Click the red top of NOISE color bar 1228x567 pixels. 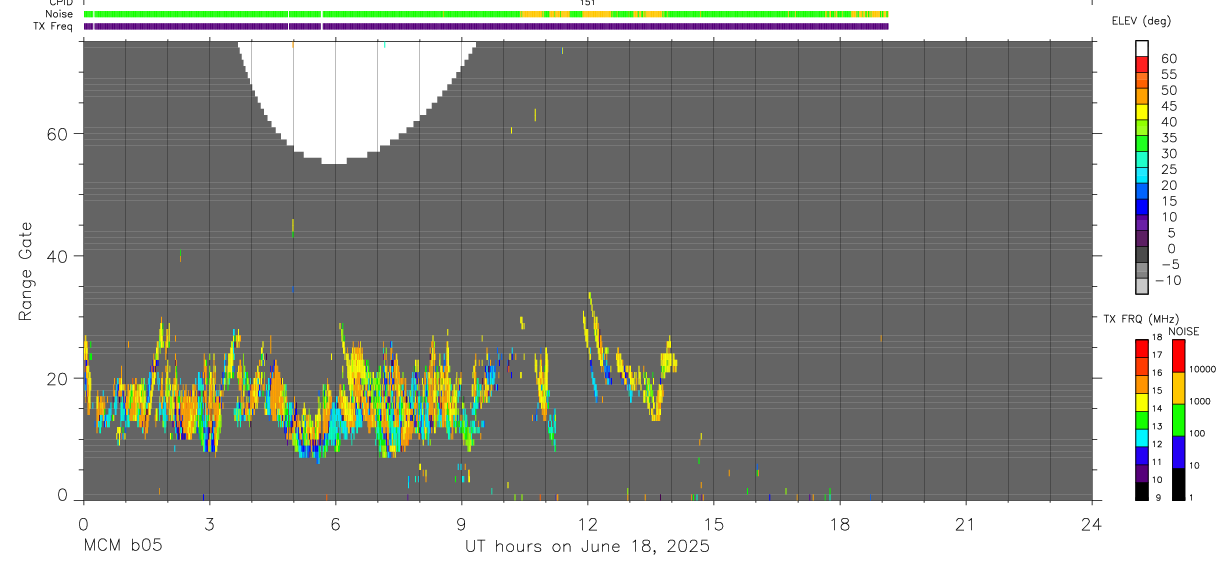1179,356
